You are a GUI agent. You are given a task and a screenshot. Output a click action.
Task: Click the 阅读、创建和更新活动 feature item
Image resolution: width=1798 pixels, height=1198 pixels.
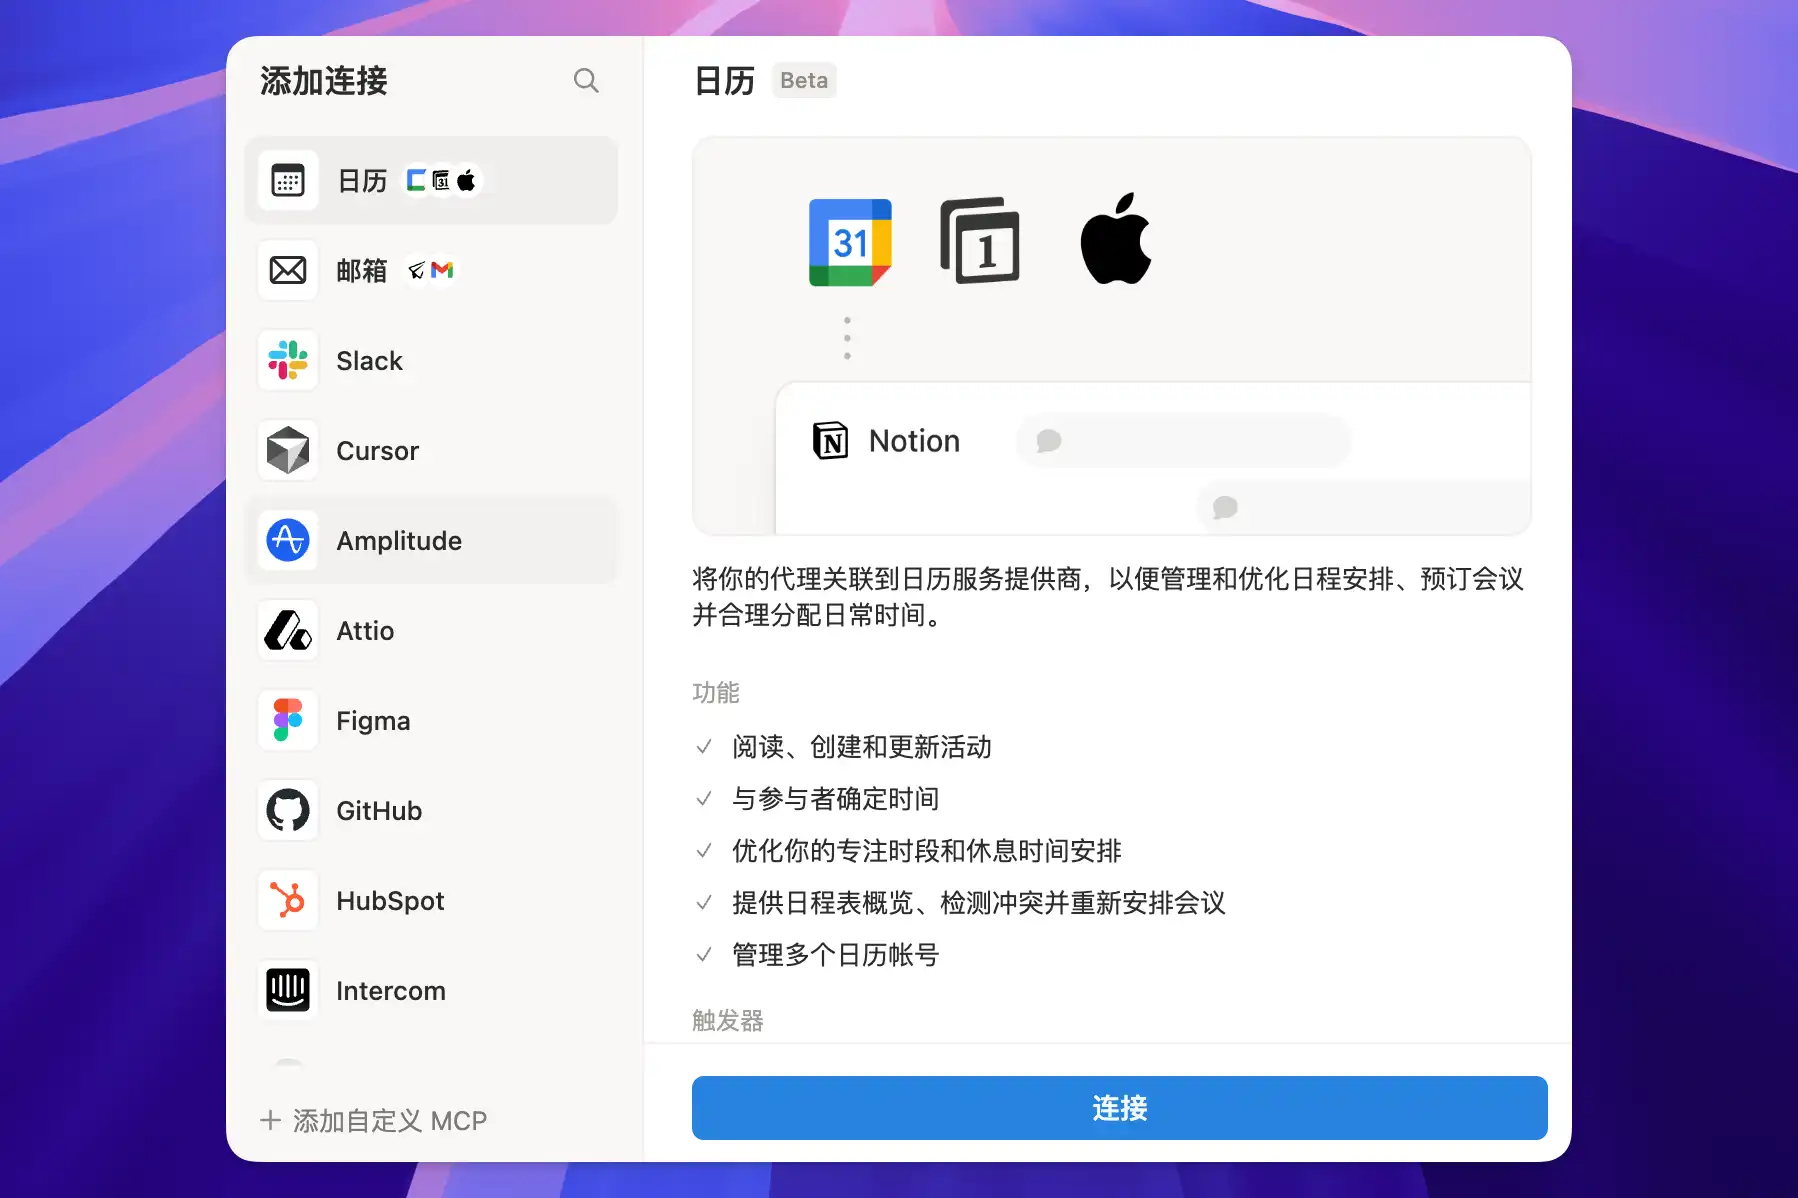coord(861,747)
